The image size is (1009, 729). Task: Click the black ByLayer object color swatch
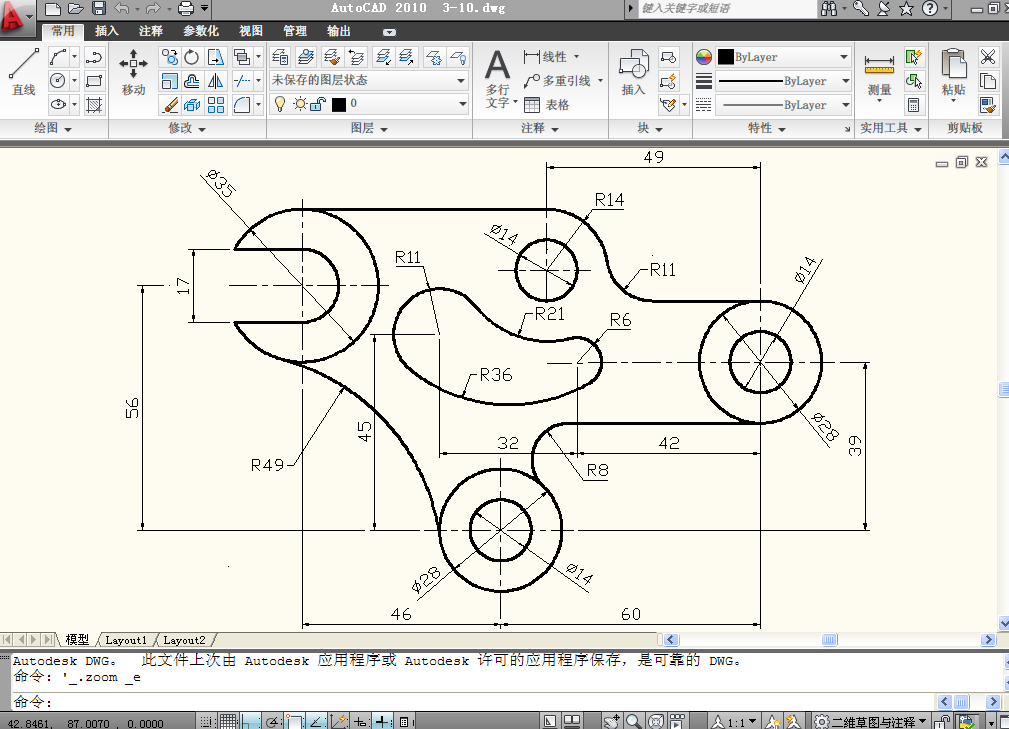point(726,57)
